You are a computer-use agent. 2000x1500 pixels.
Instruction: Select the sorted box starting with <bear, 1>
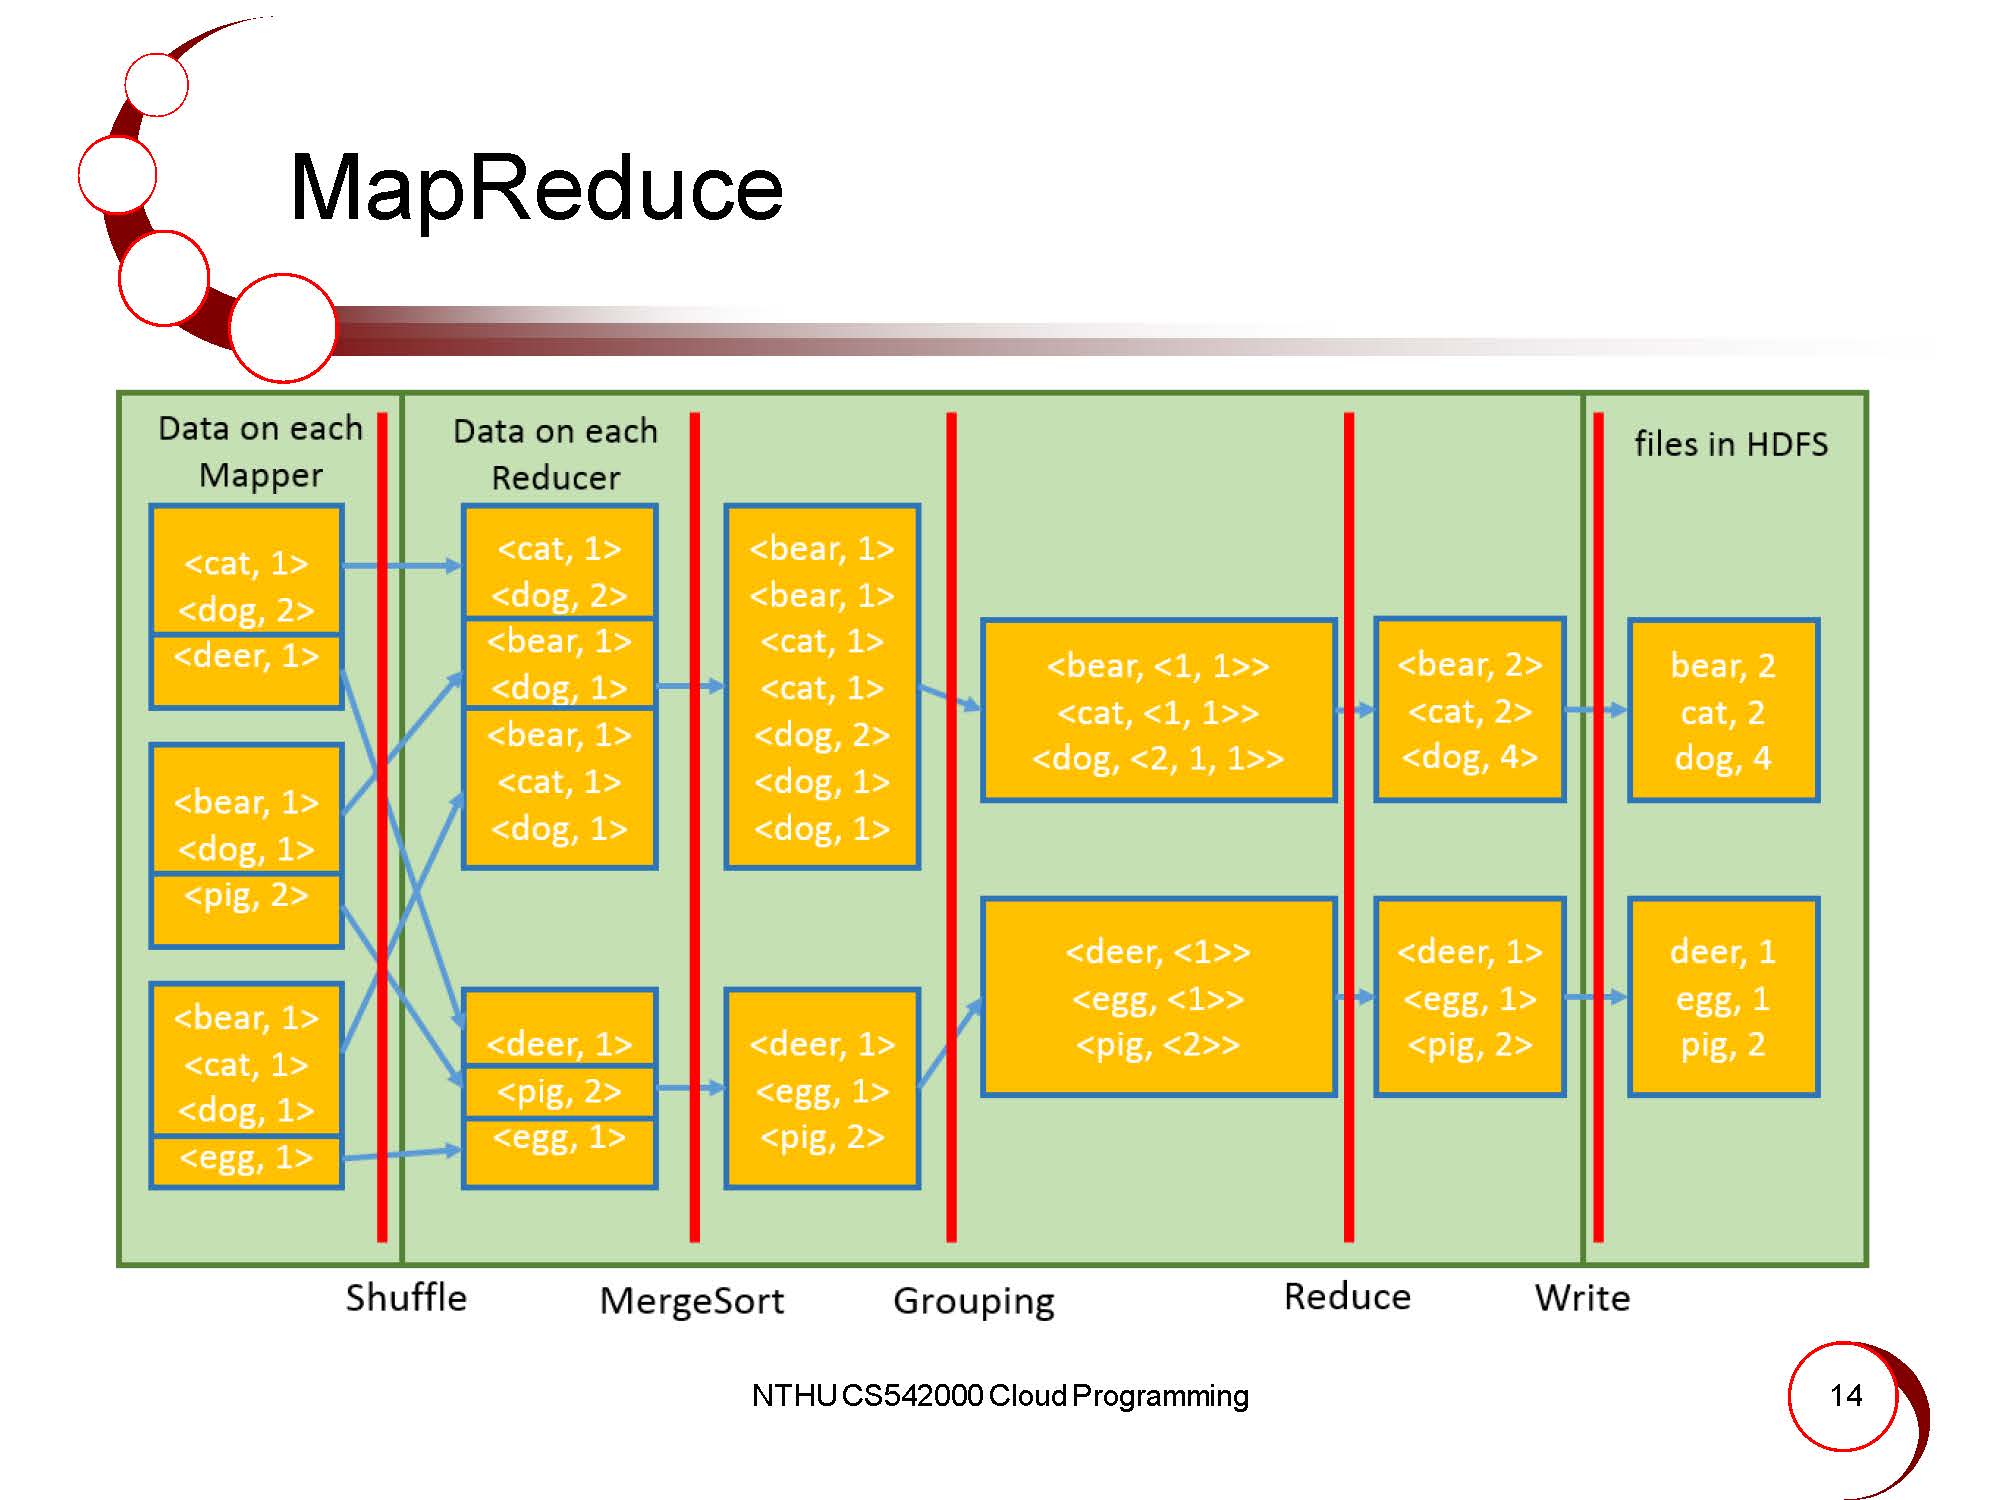click(x=821, y=687)
